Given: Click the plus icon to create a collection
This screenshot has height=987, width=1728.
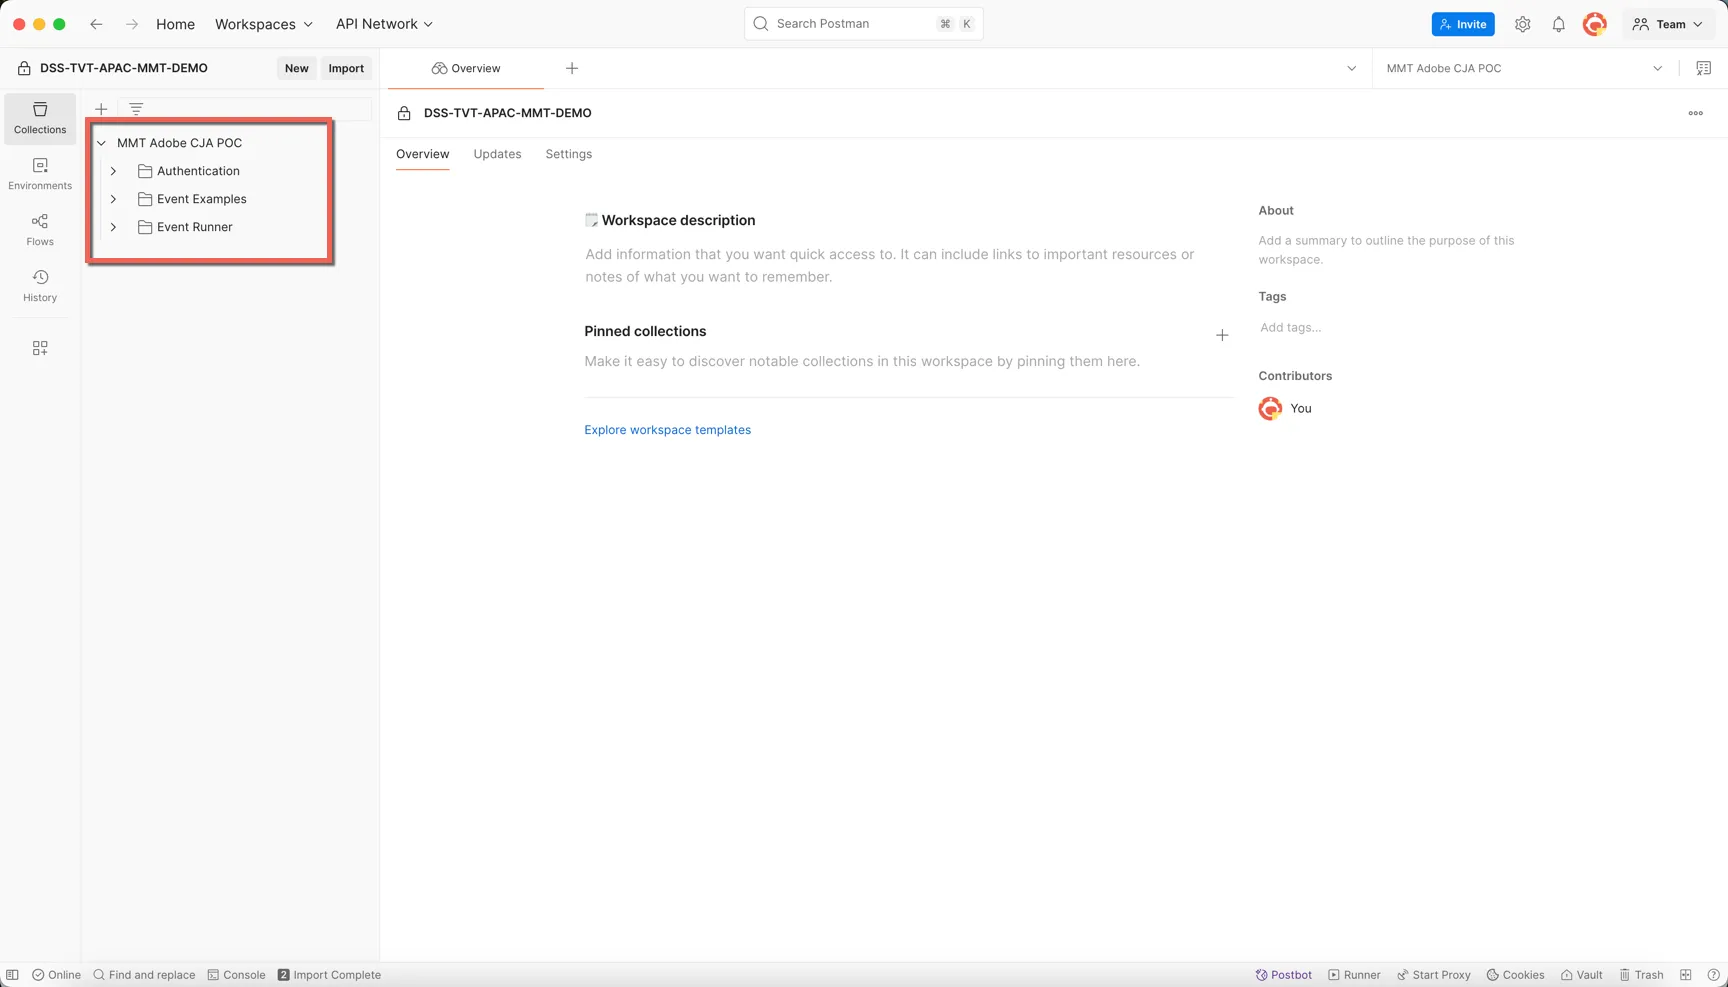Looking at the screenshot, I should pos(101,109).
